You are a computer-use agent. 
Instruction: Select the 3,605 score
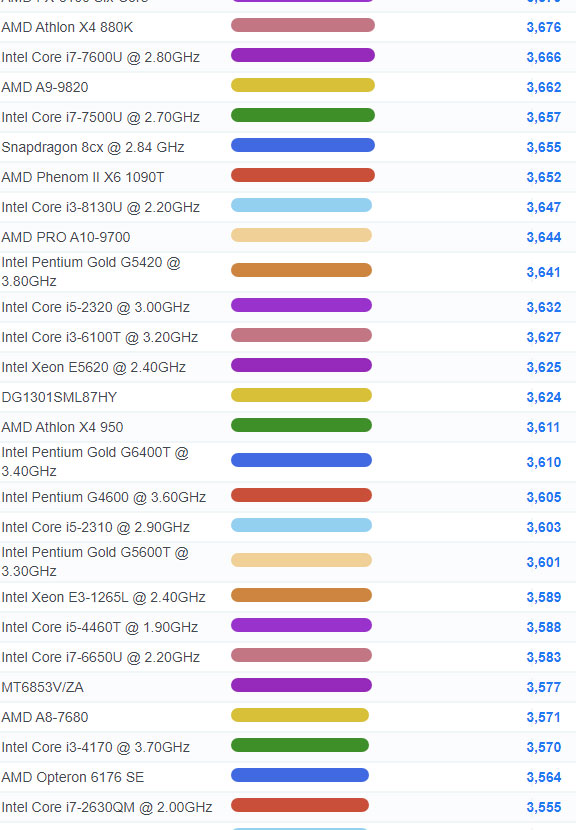544,498
